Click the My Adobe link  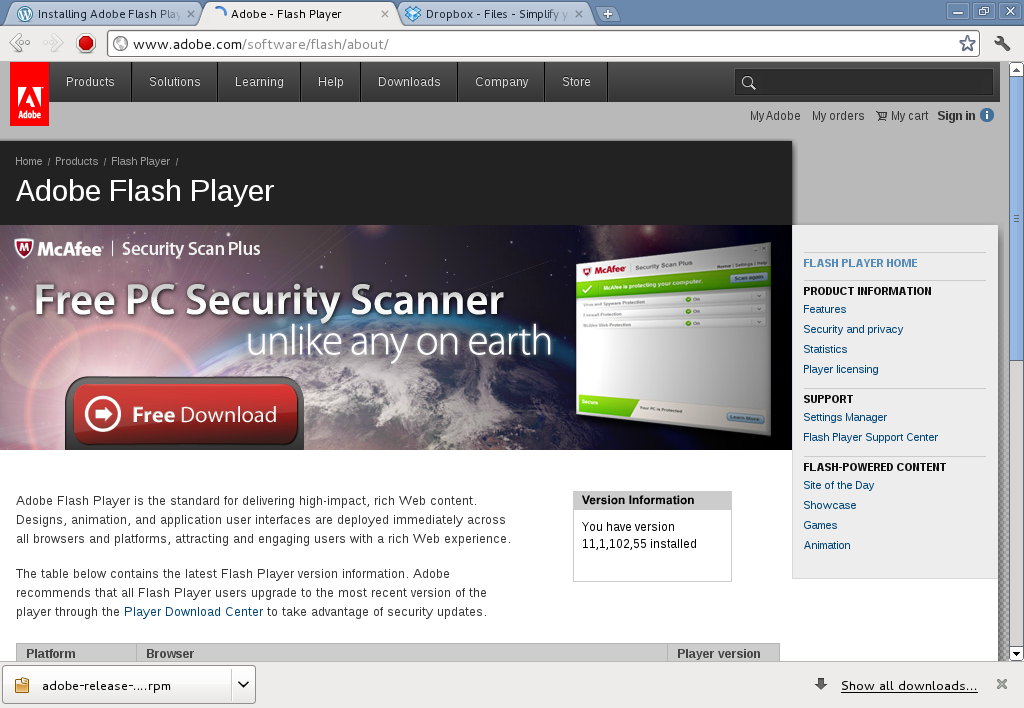click(775, 116)
